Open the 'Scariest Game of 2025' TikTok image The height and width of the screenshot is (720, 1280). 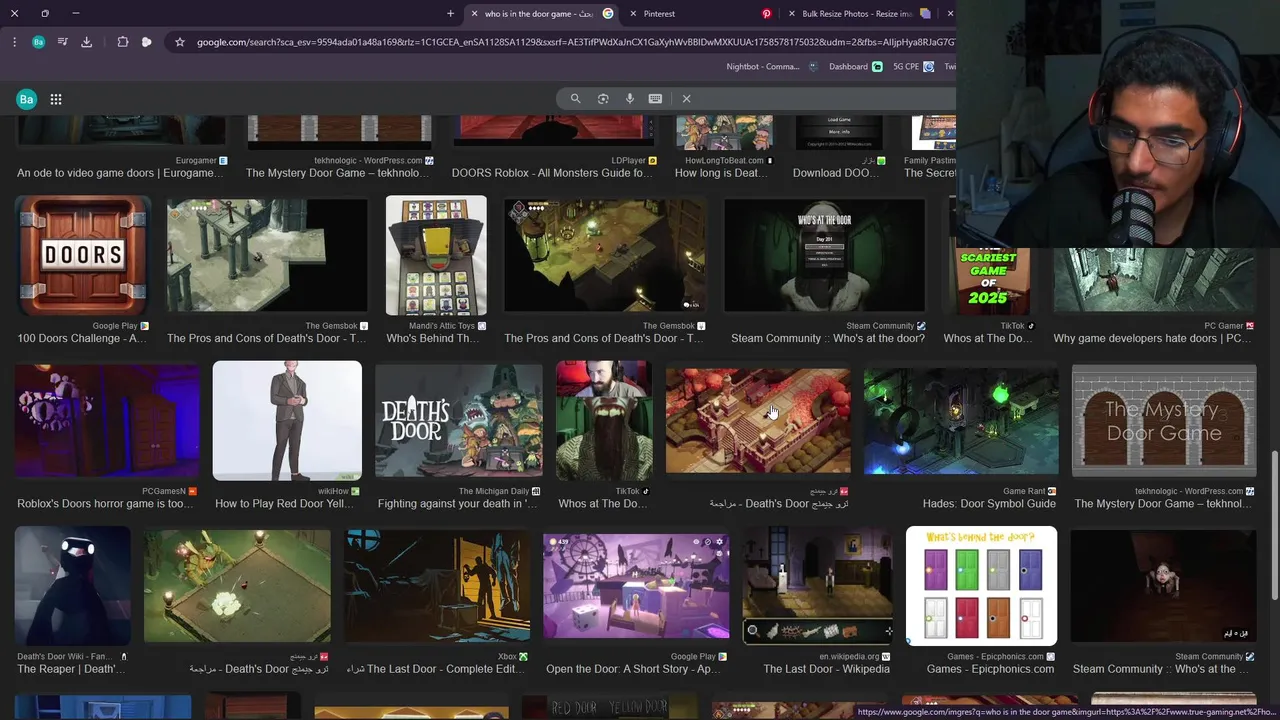point(990,281)
